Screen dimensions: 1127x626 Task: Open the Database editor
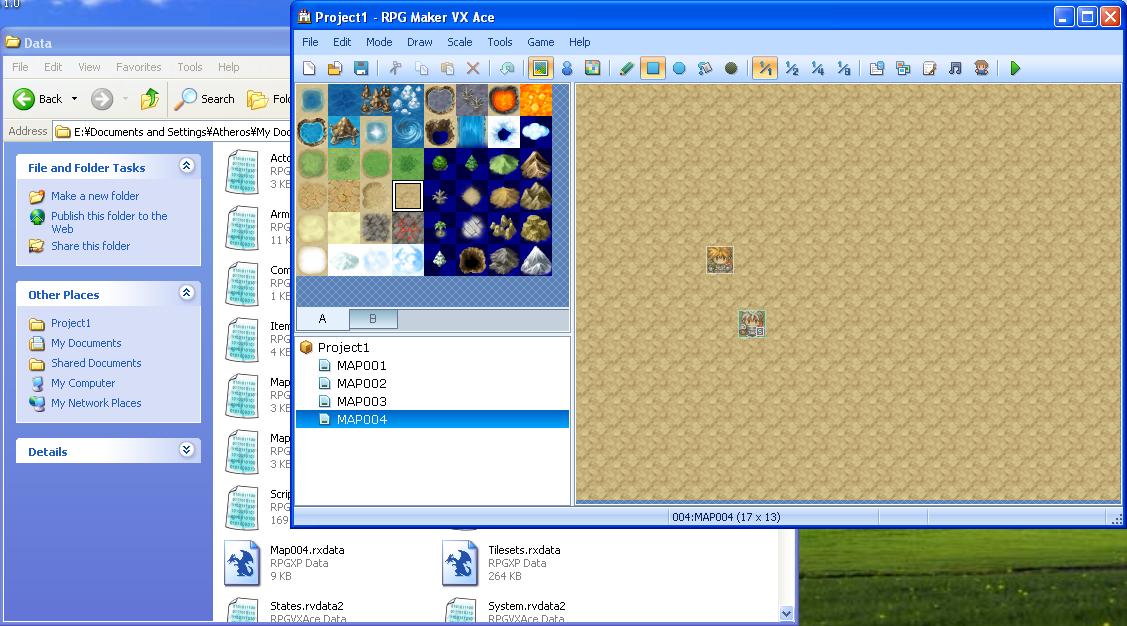(x=877, y=68)
